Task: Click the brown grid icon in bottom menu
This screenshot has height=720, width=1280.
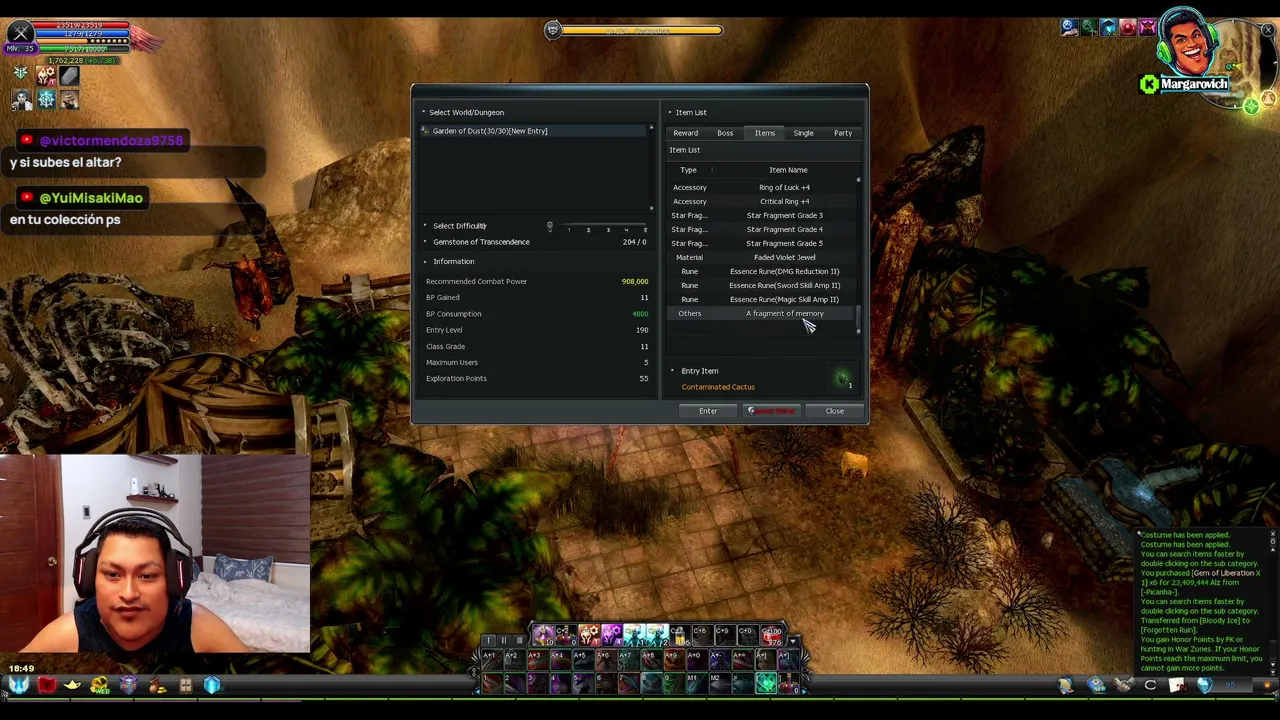Action: 185,686
